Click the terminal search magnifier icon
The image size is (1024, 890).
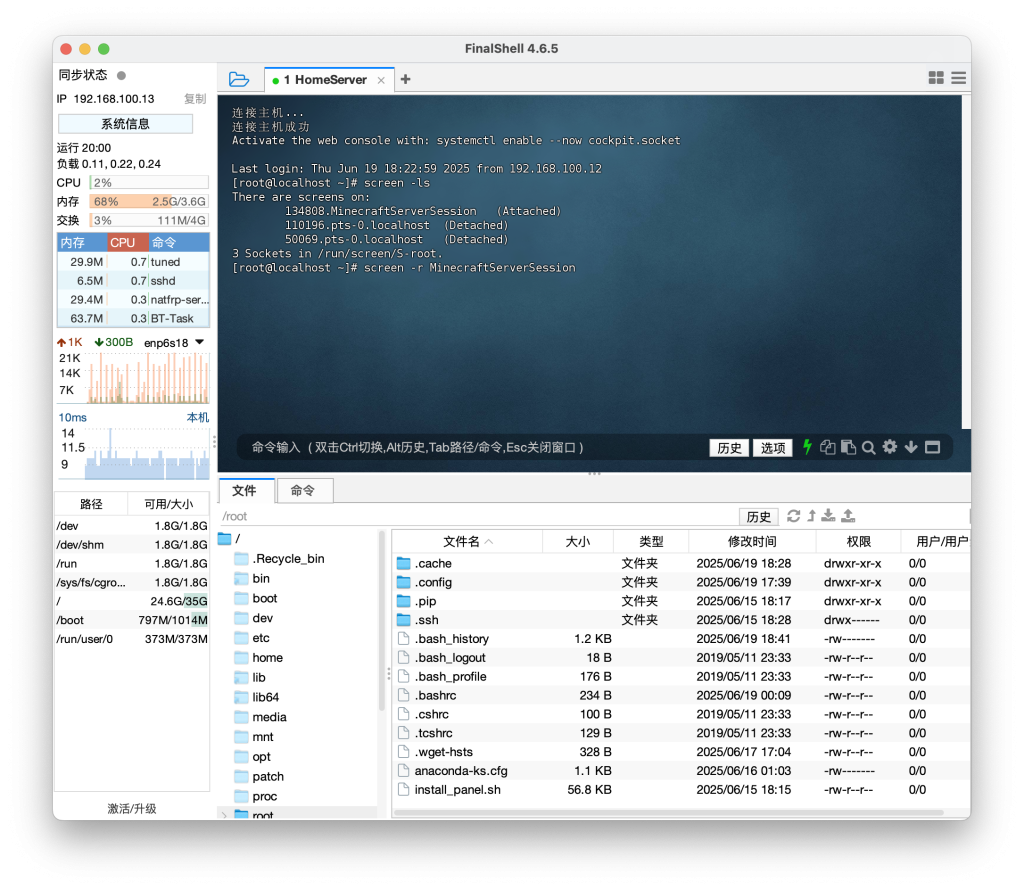click(x=869, y=447)
